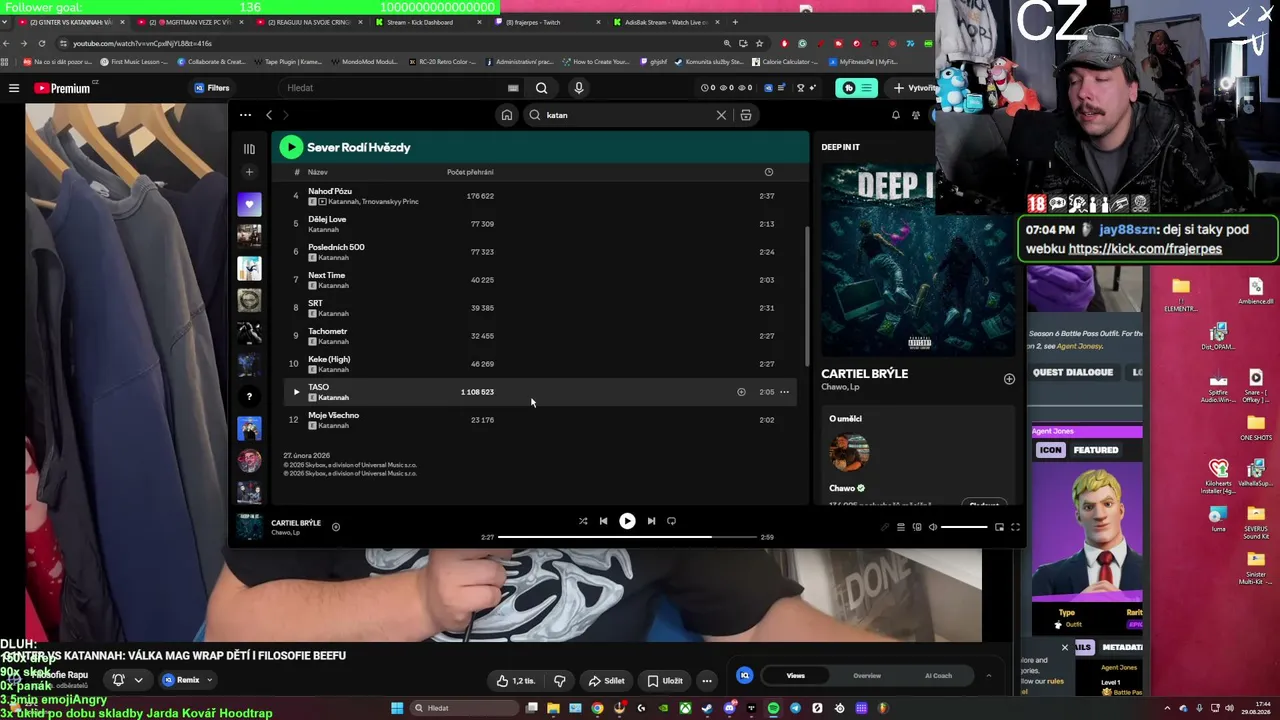Toggle shuffle in Spotify player
1280x720 pixels.
tap(583, 521)
